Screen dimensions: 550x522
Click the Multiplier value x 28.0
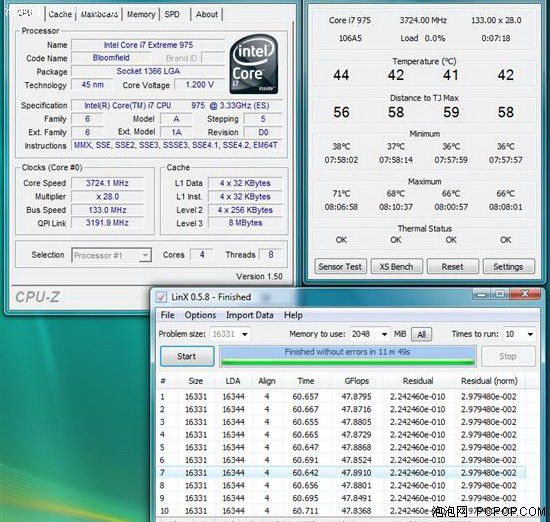(x=107, y=196)
